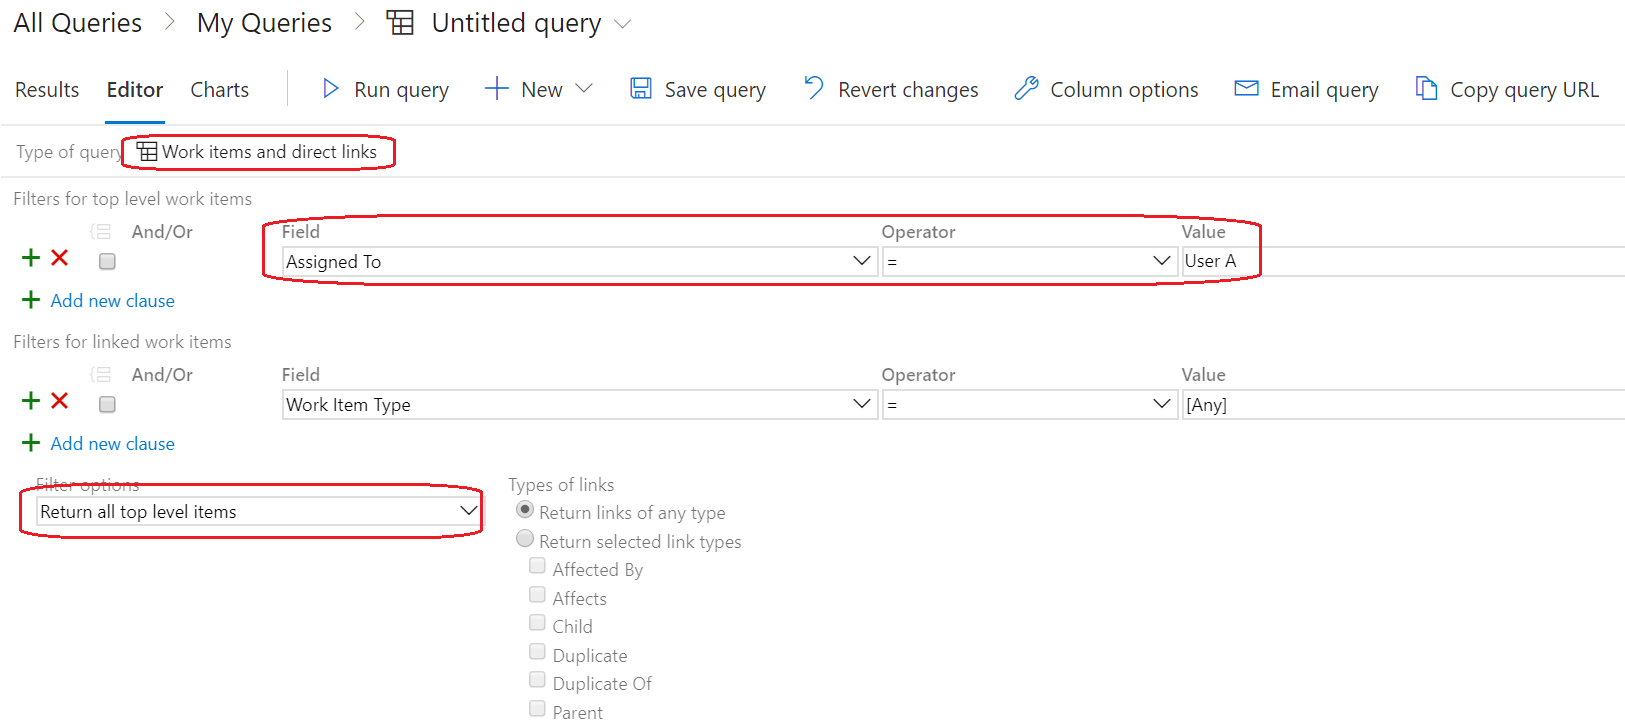Open Column options wrench icon
Image resolution: width=1625 pixels, height=727 pixels.
(1026, 89)
